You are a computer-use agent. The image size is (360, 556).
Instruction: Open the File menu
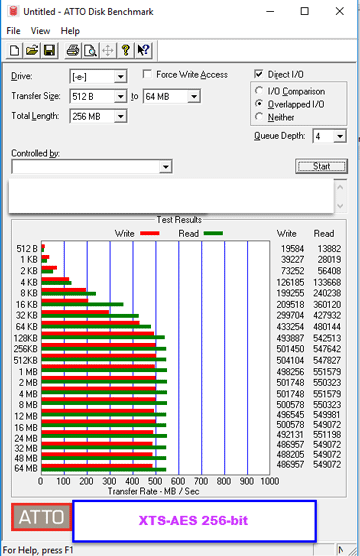tap(13, 31)
